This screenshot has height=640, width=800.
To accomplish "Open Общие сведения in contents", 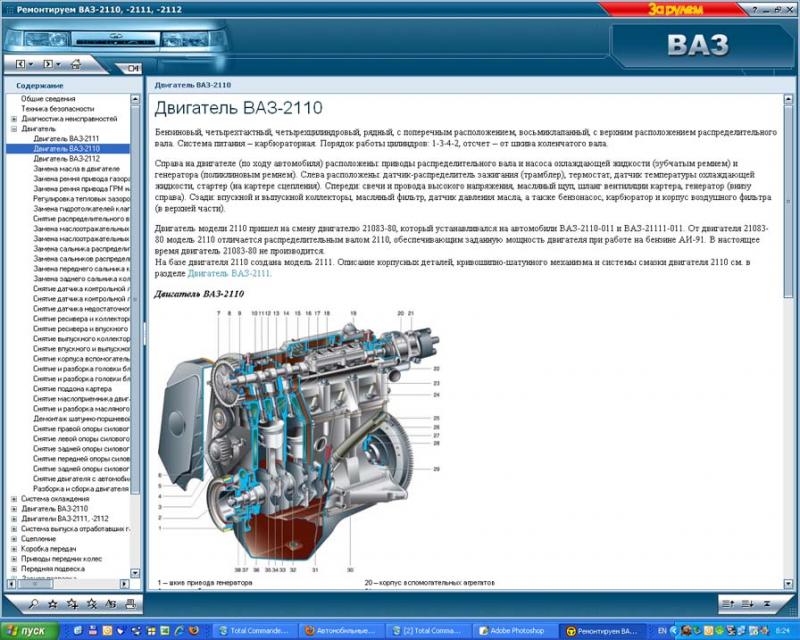I will (48, 99).
